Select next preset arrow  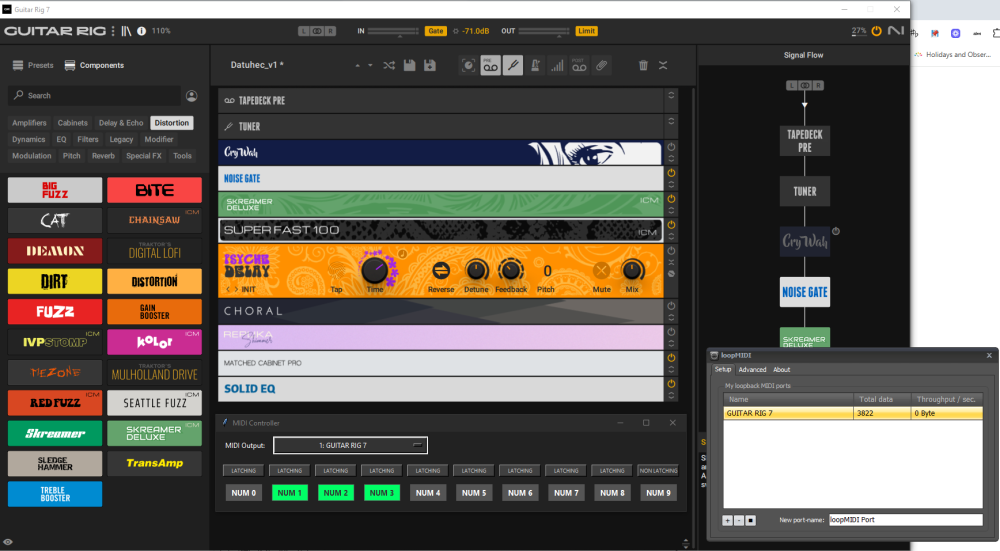point(370,66)
